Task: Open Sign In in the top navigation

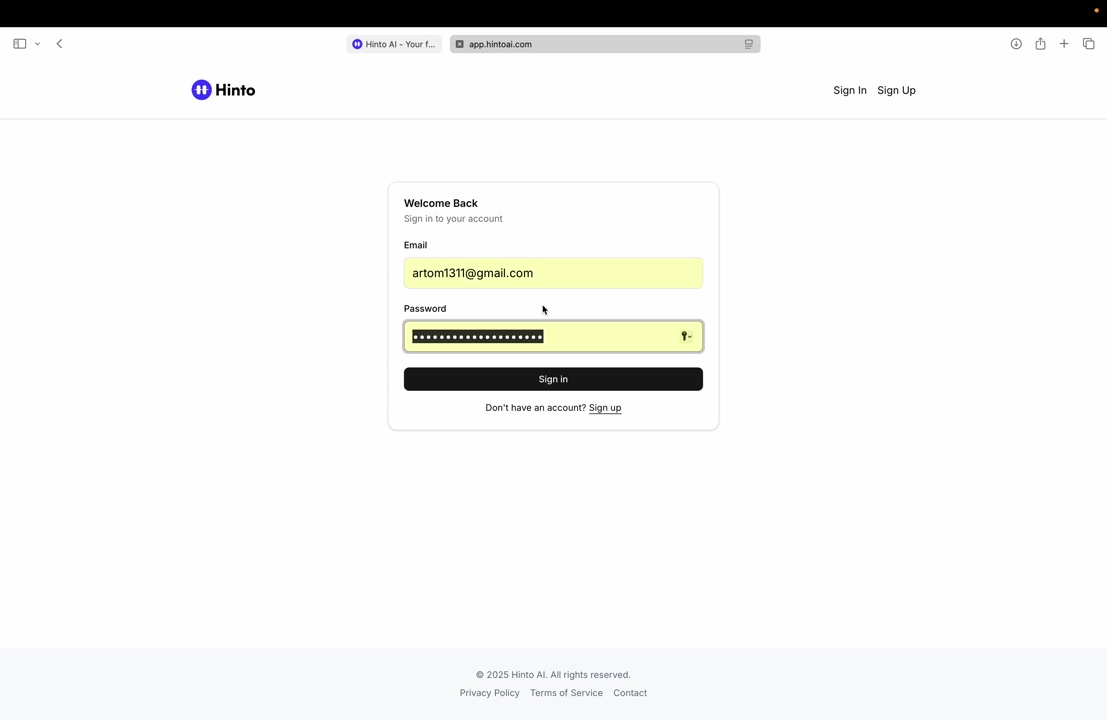Action: pos(849,90)
